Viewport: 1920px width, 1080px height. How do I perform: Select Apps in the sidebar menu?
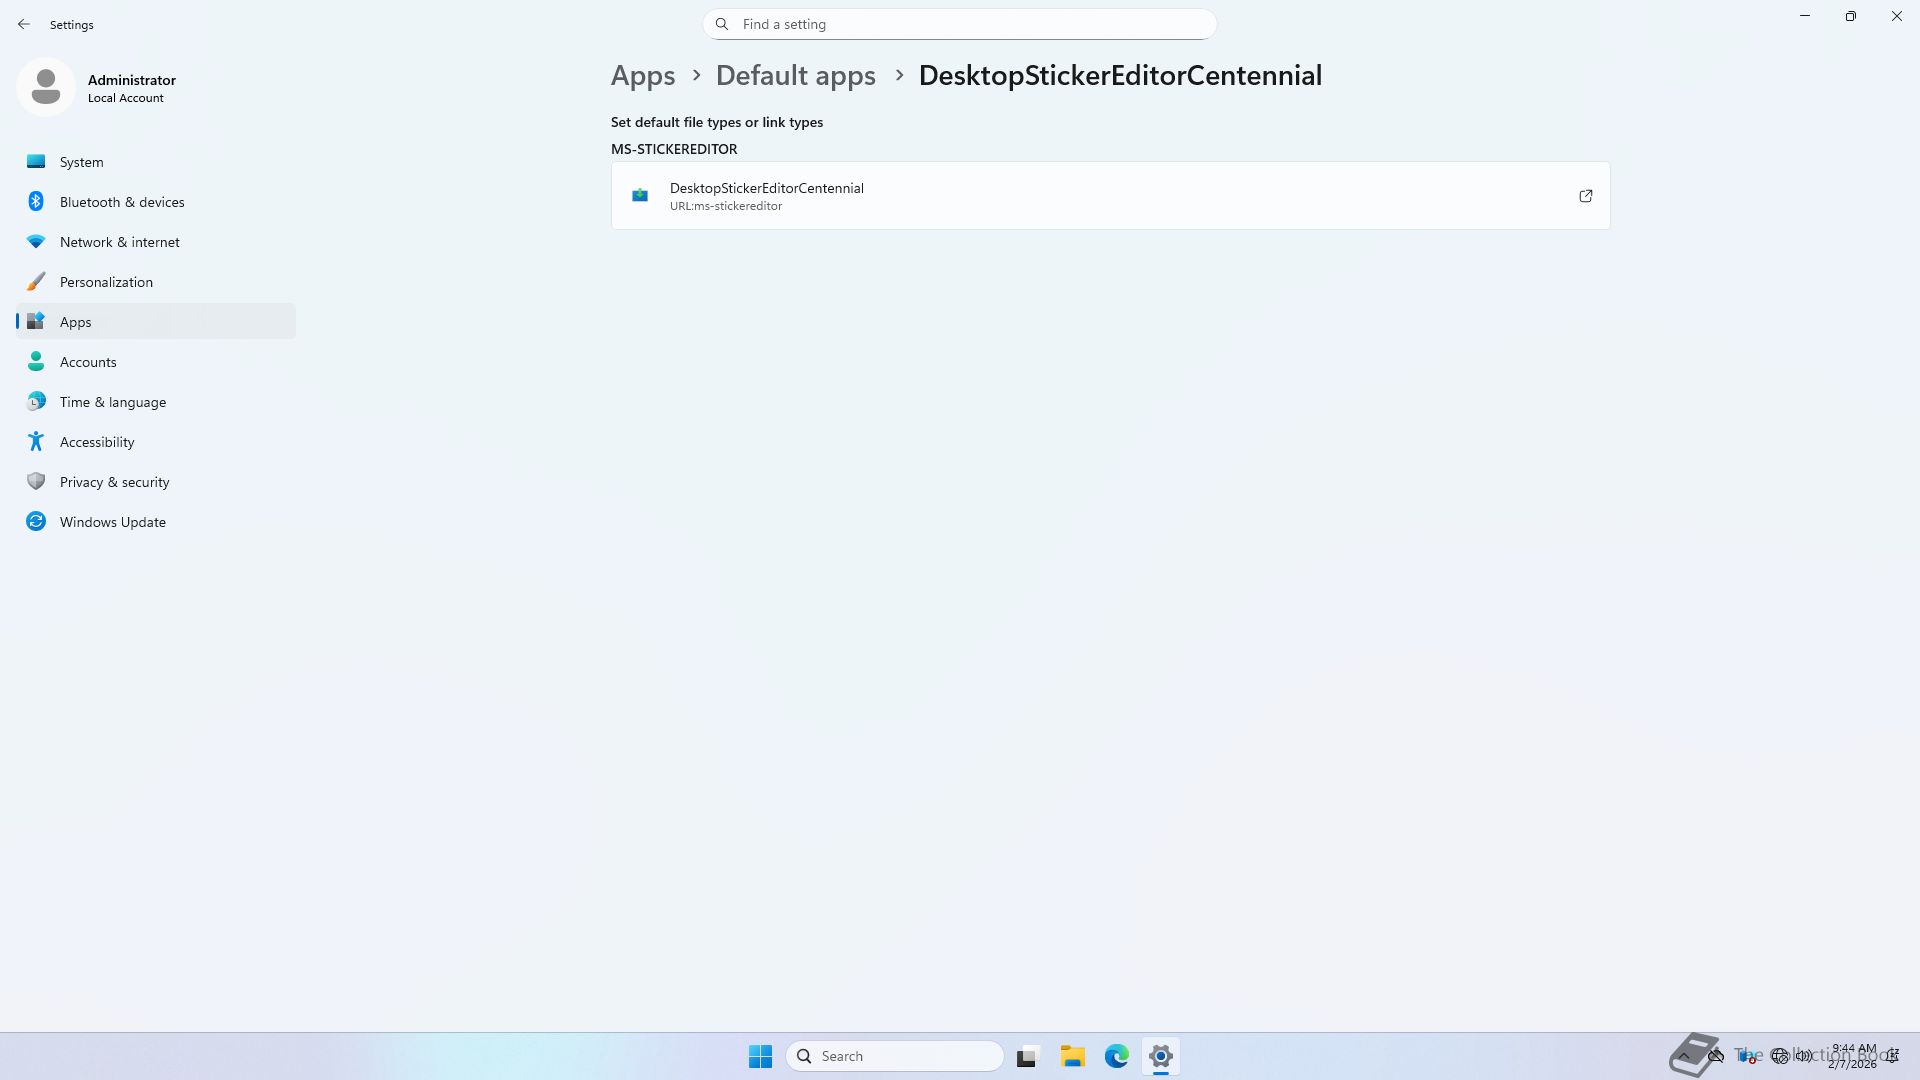tap(76, 322)
